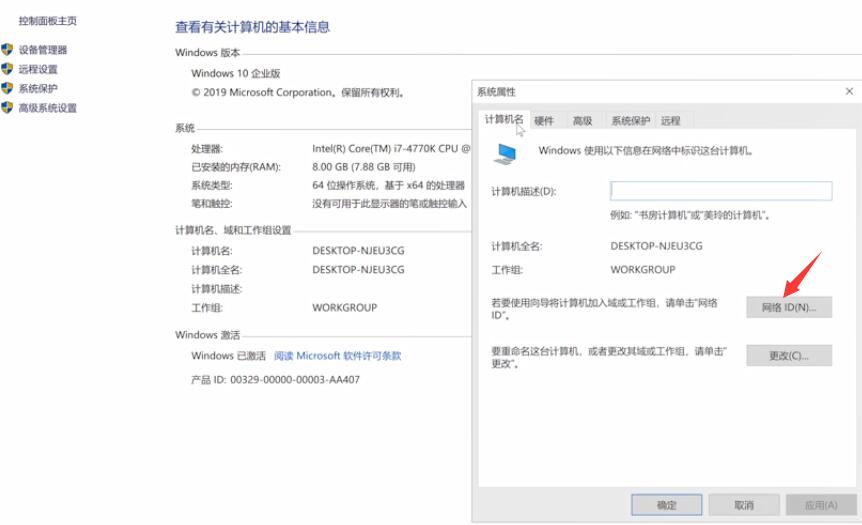Confirm with the 确定 button
862x525 pixels.
click(x=666, y=505)
